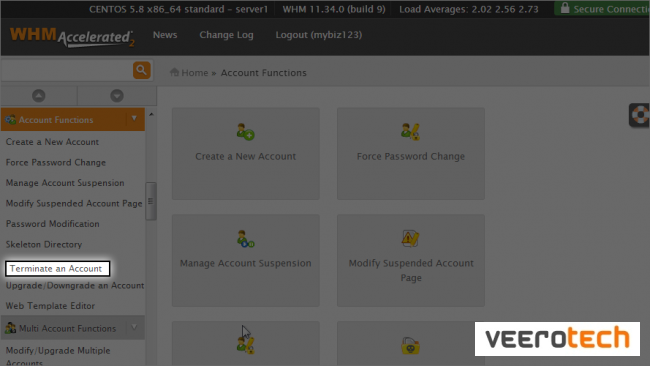Click the sidebar scroll-down circle arrow

[117, 96]
